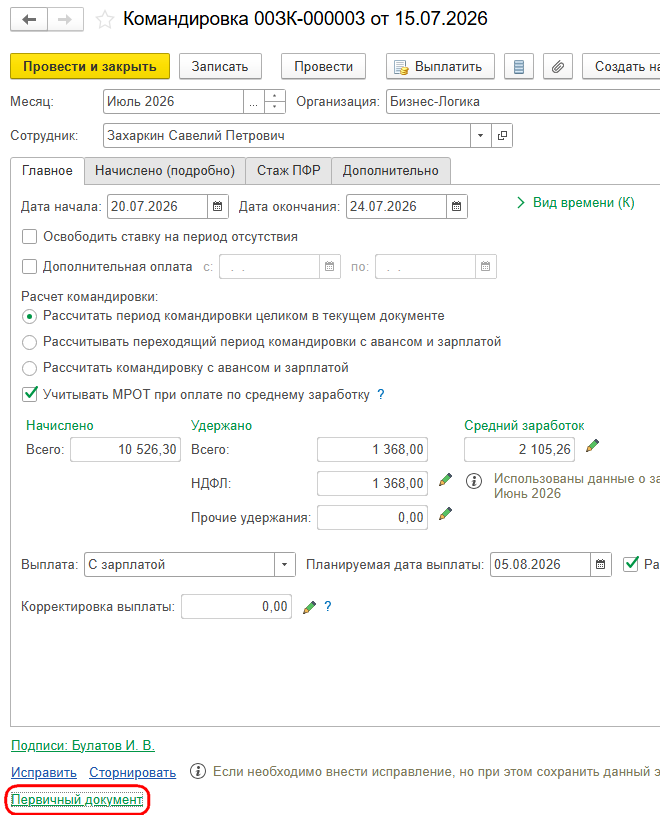Select Рассчитать период командировки целиком option

(30, 316)
